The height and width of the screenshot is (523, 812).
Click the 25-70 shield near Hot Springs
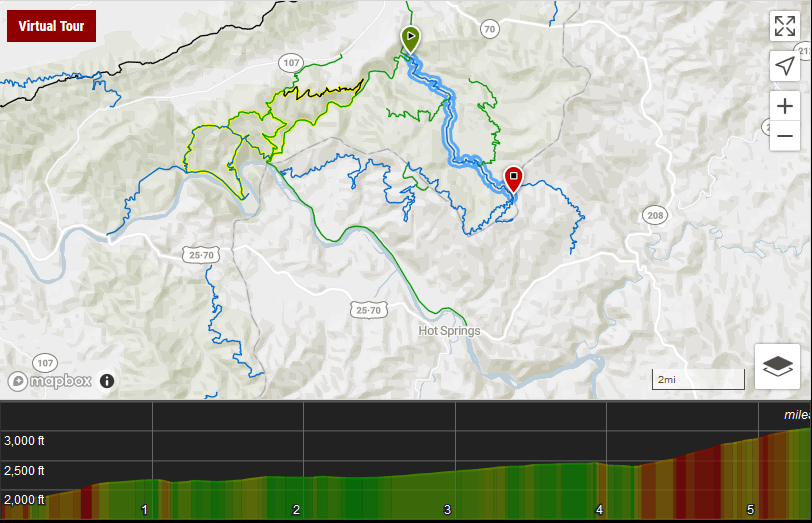[368, 310]
